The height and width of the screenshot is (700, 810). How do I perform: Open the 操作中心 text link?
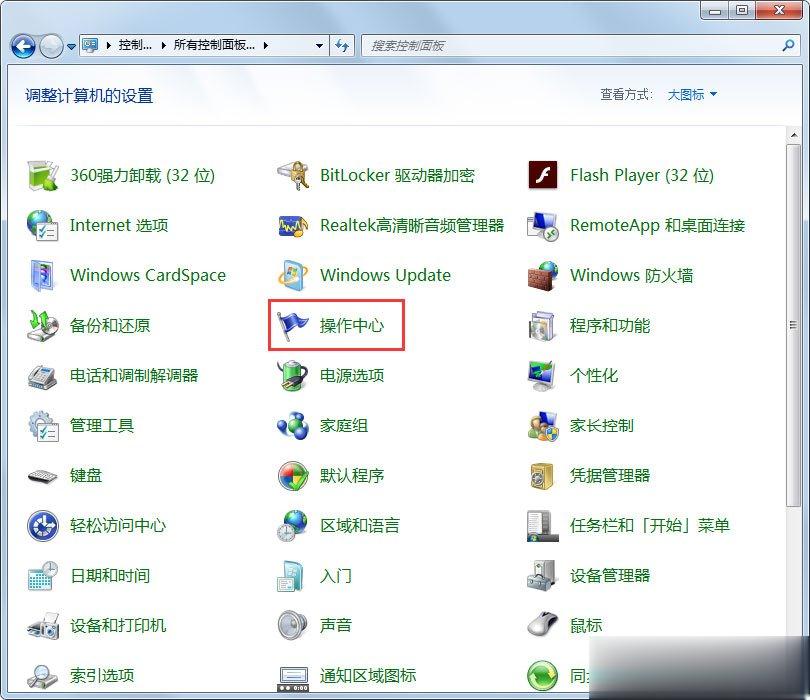tap(352, 325)
